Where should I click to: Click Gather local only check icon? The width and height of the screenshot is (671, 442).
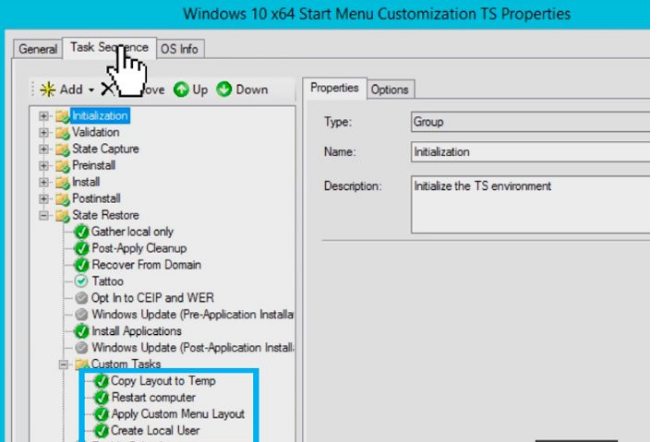click(x=81, y=232)
